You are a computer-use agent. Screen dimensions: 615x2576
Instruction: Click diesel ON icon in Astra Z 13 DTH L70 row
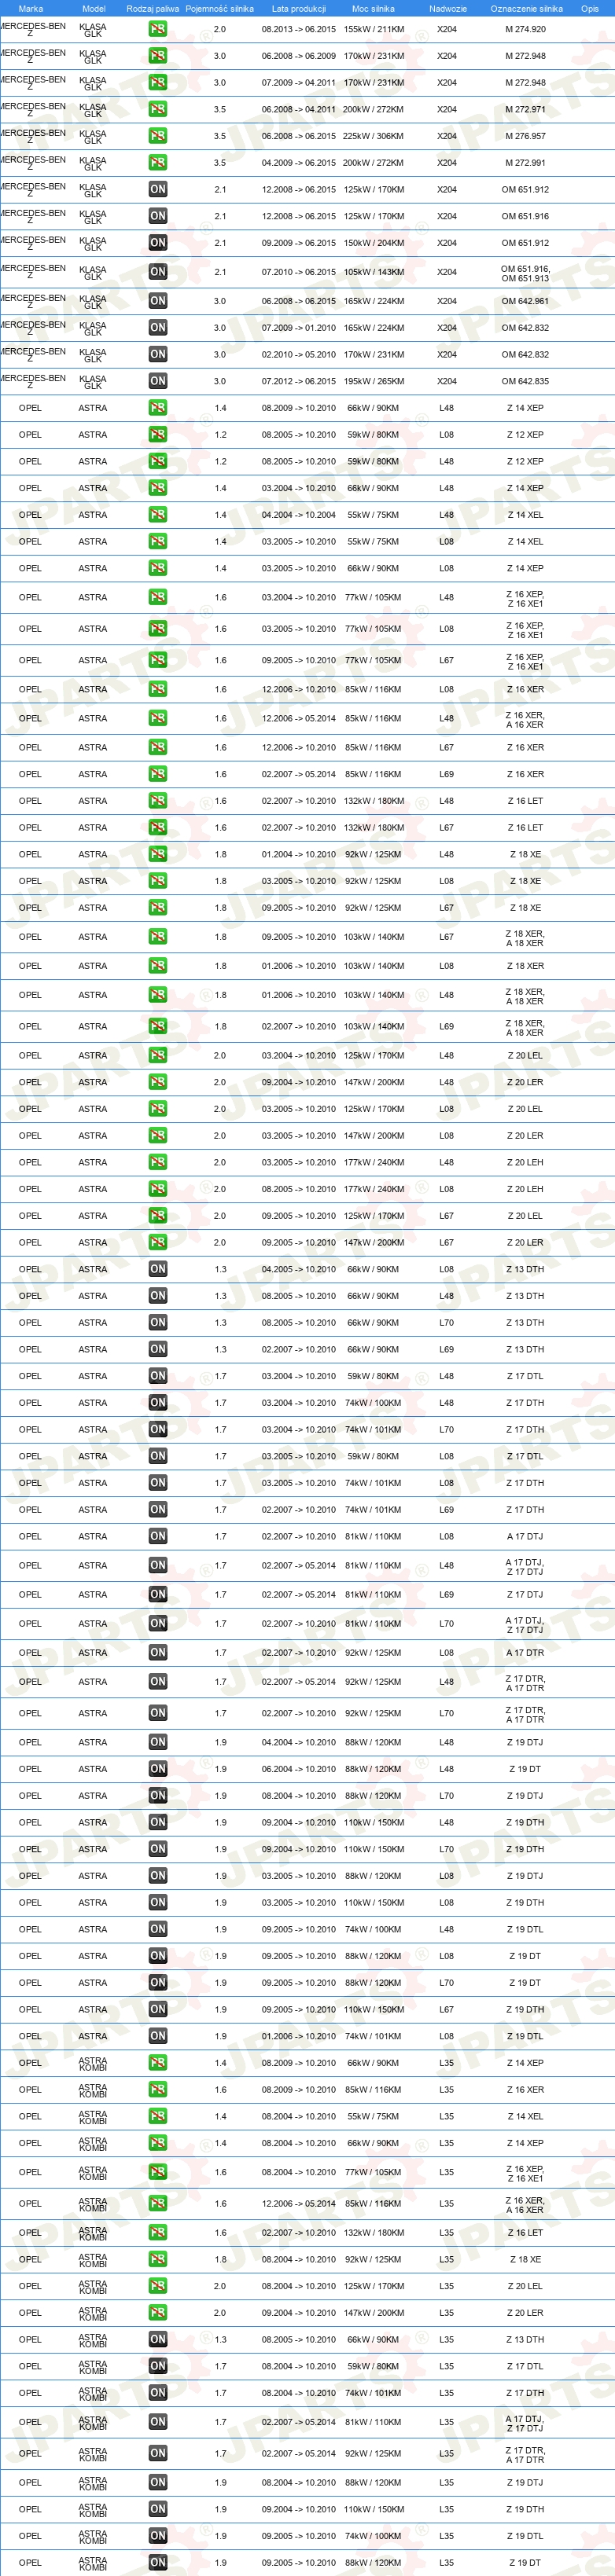pyautogui.click(x=158, y=1323)
